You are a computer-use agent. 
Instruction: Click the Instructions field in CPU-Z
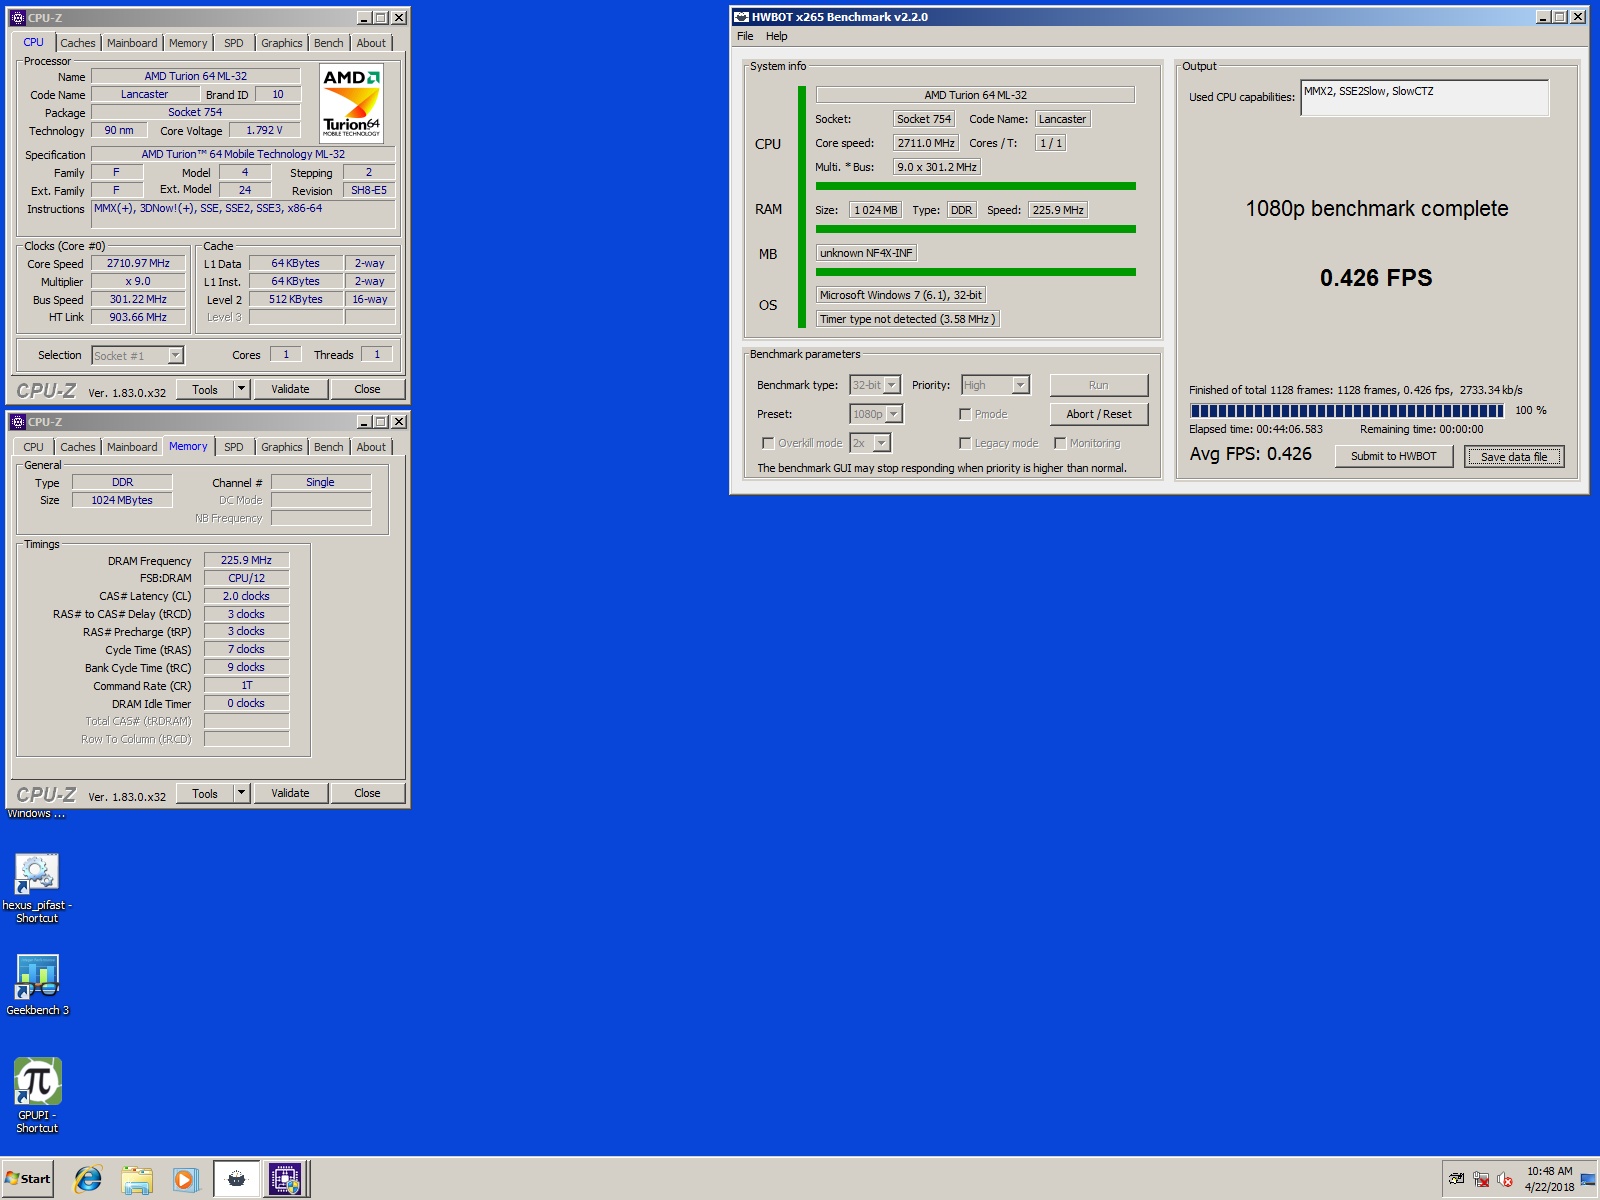click(x=243, y=214)
